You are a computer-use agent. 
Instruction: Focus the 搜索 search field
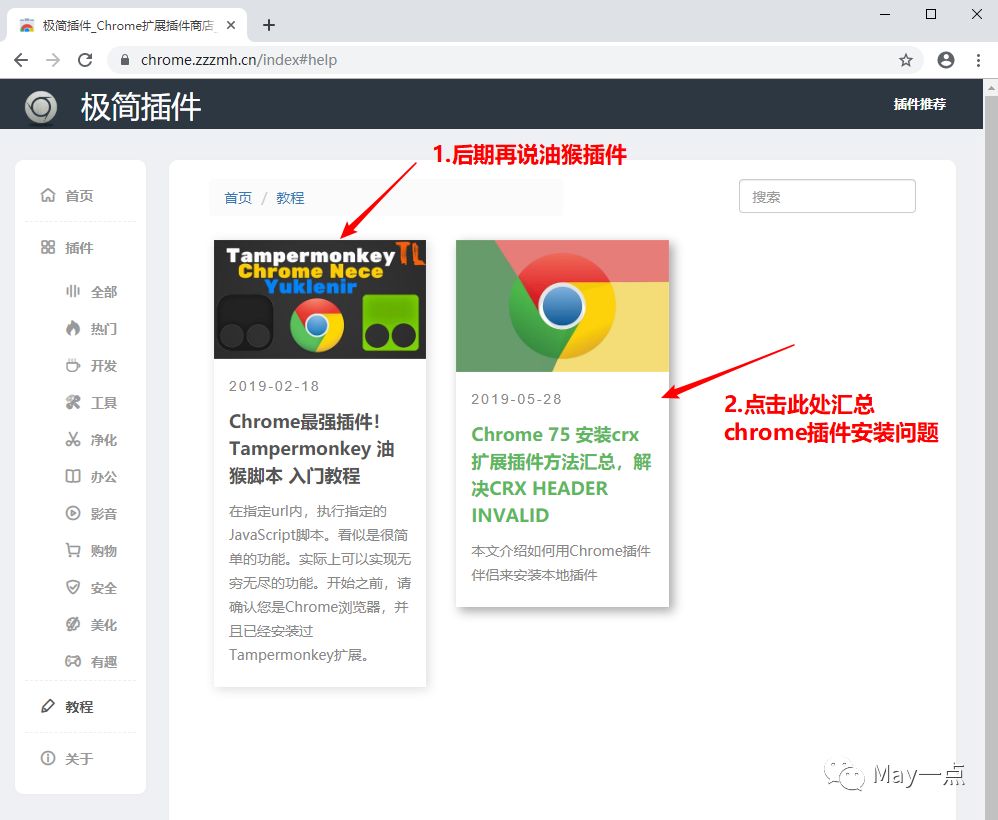[827, 196]
